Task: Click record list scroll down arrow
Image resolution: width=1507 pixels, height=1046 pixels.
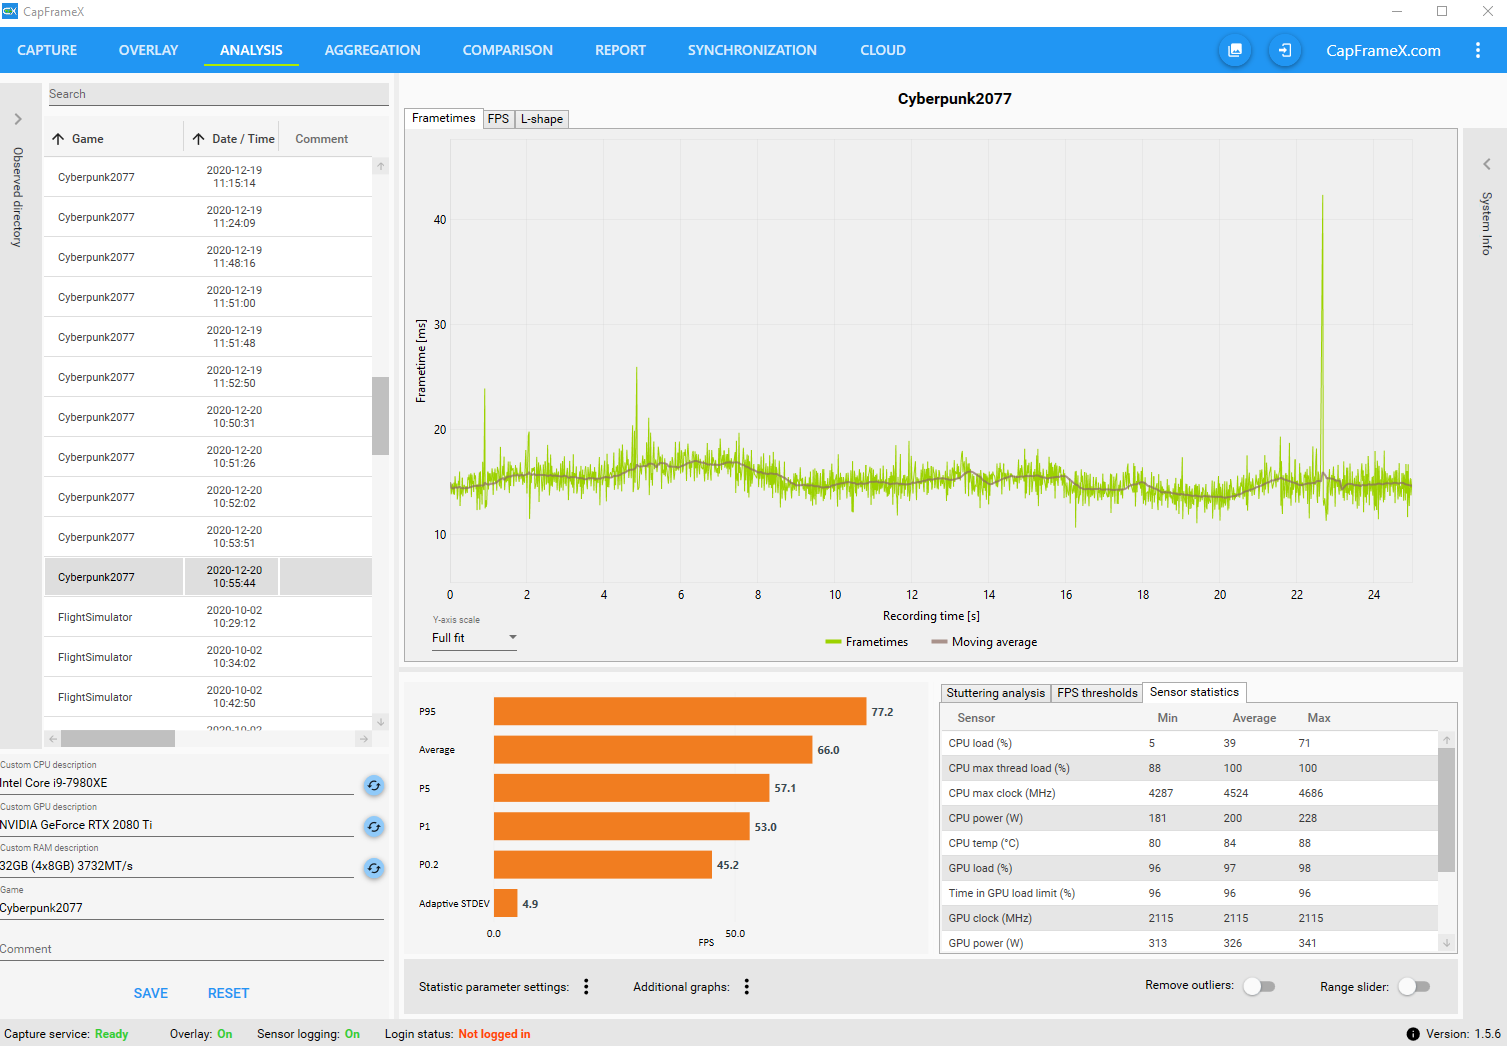Action: 380,722
